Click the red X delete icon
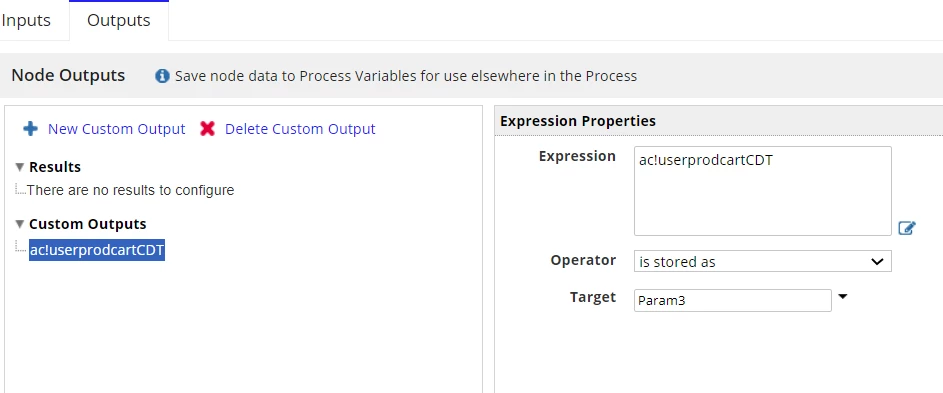Image resolution: width=943 pixels, height=393 pixels. pyautogui.click(x=207, y=129)
